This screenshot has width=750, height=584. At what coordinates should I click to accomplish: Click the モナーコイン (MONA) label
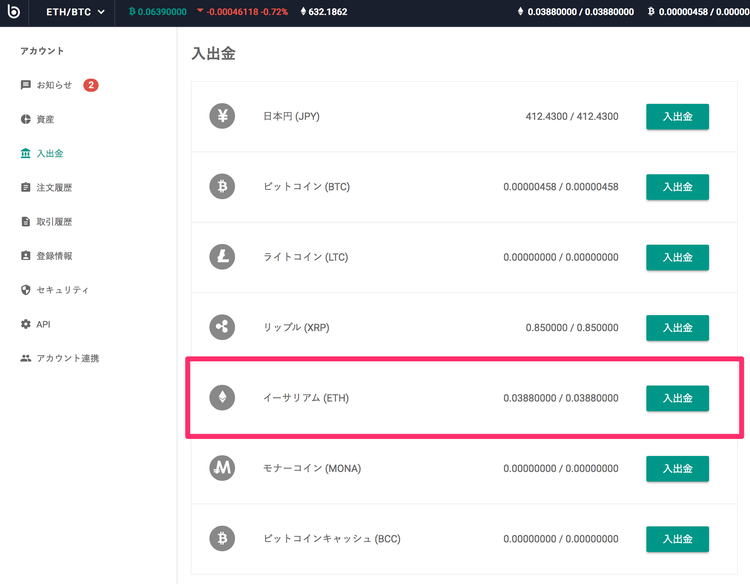tap(312, 468)
